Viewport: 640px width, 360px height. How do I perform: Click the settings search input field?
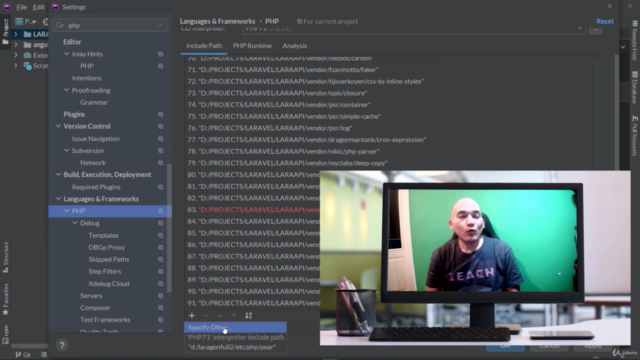(x=110, y=25)
